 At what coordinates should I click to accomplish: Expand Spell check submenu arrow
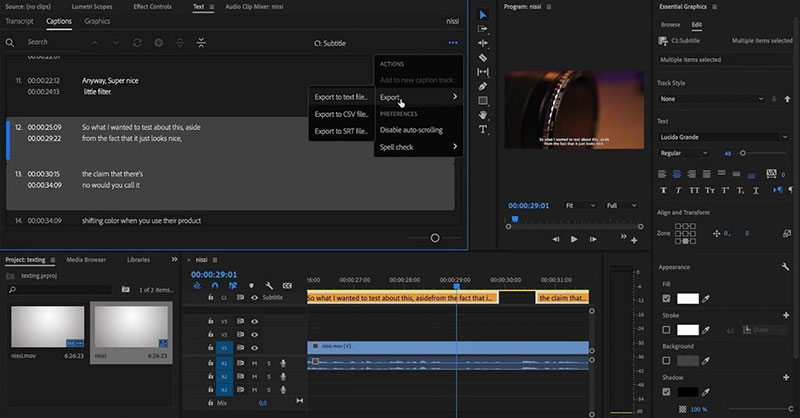455,146
